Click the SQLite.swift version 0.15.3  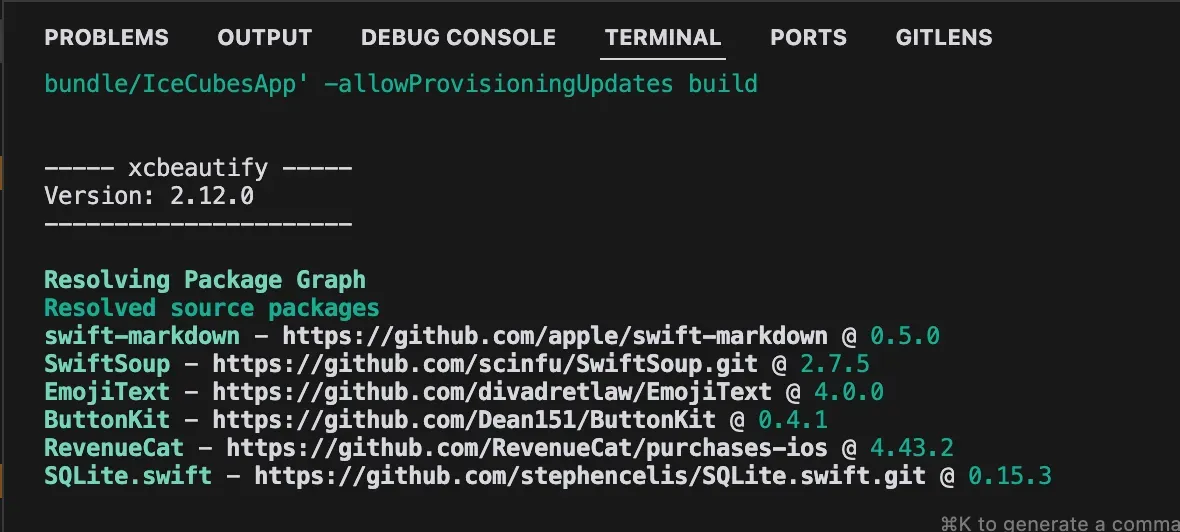(x=1010, y=476)
